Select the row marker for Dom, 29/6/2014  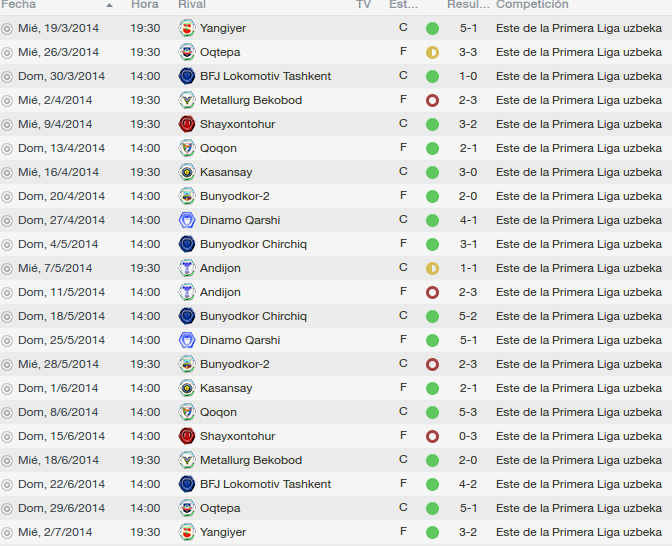click(x=7, y=509)
